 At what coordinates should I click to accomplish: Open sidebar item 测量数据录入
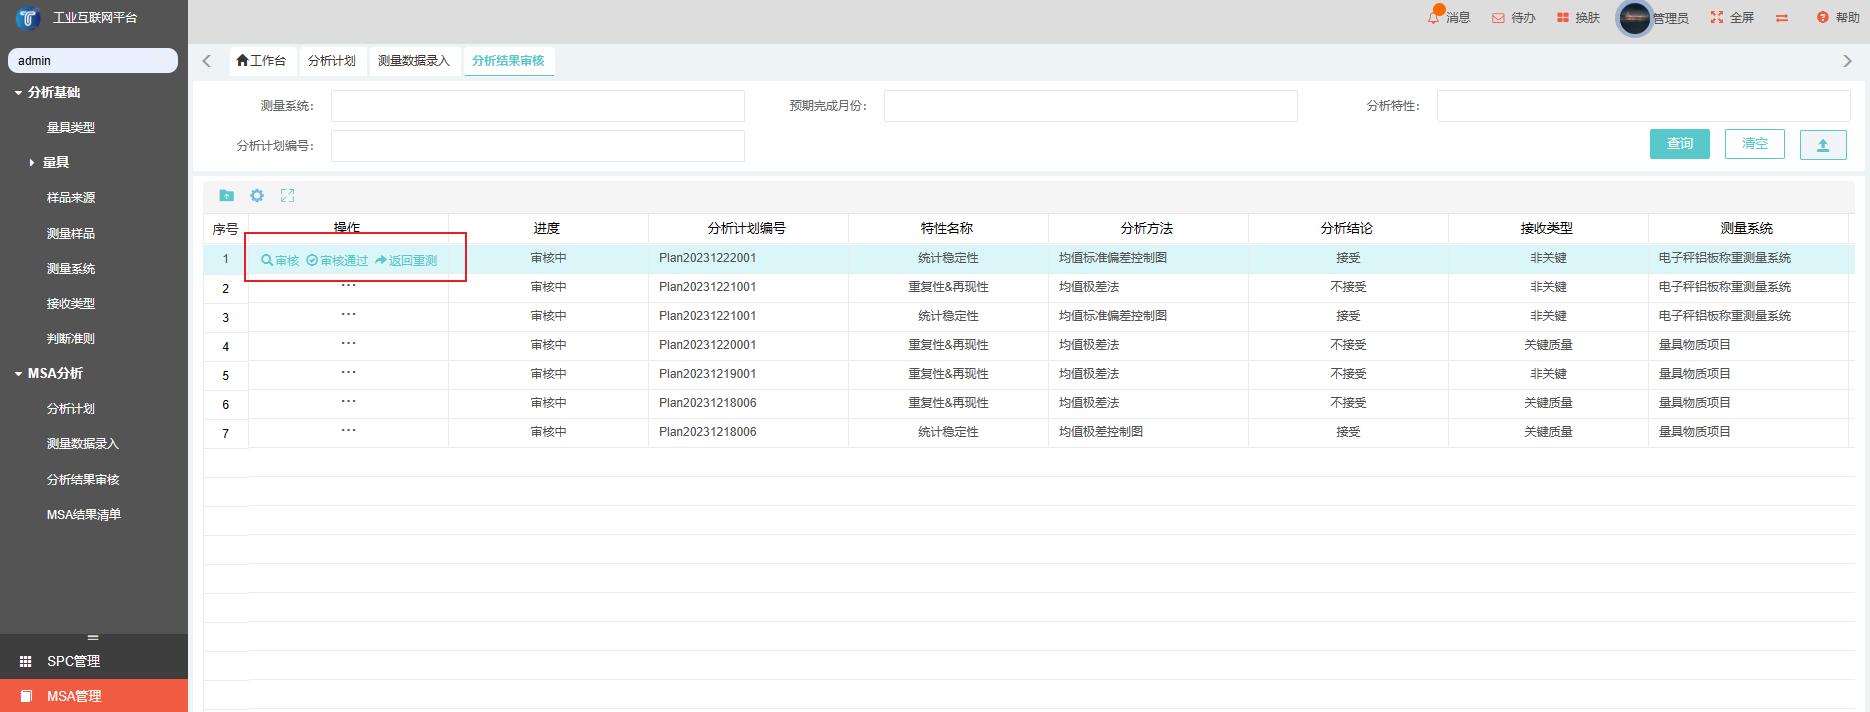(x=83, y=444)
